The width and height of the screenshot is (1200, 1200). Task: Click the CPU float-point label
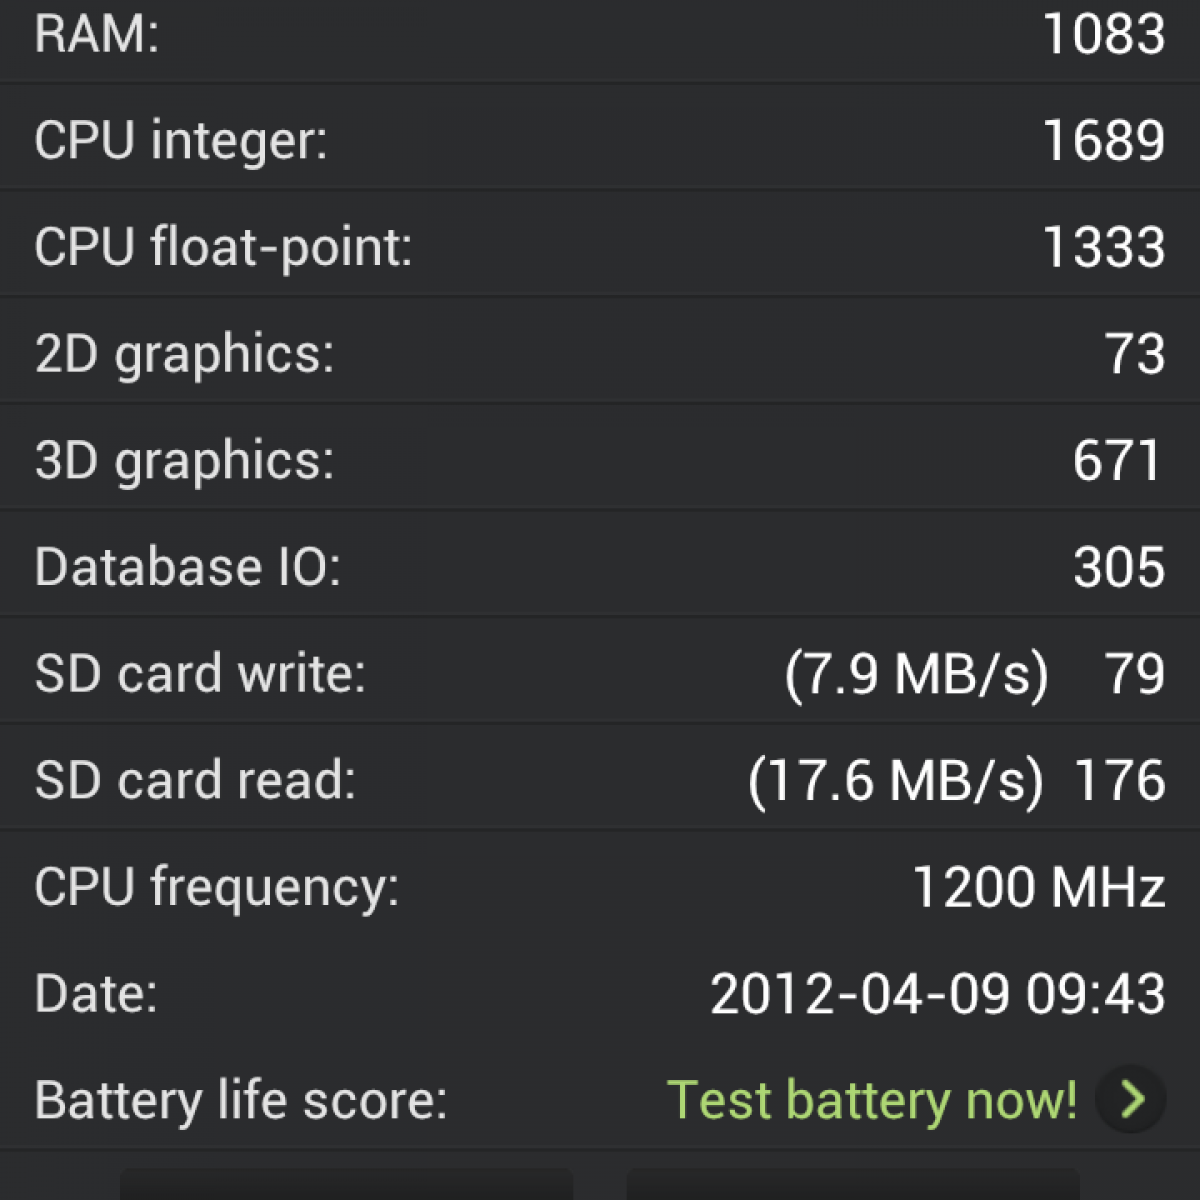[223, 247]
